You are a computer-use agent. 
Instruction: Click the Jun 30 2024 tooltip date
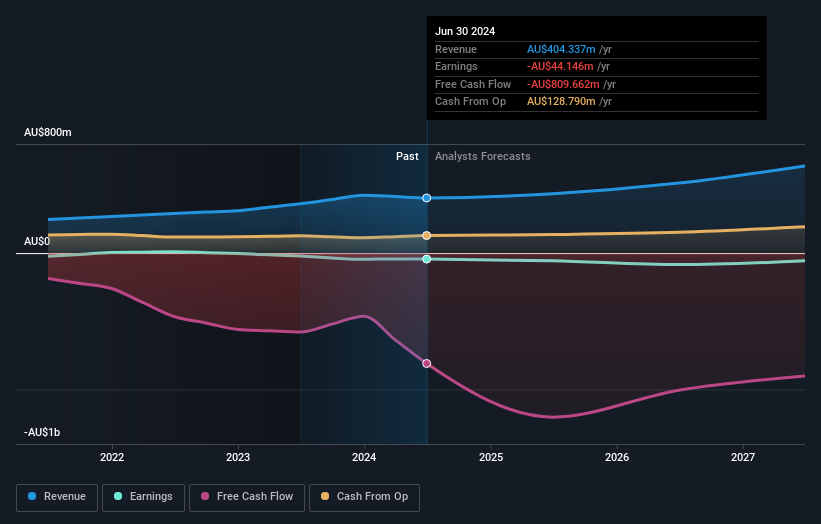coord(465,31)
